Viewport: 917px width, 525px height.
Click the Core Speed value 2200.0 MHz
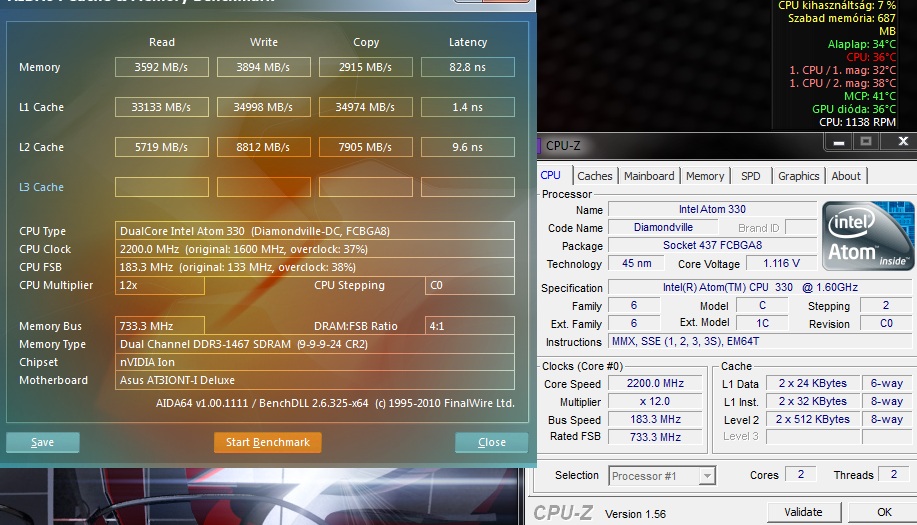pos(655,384)
